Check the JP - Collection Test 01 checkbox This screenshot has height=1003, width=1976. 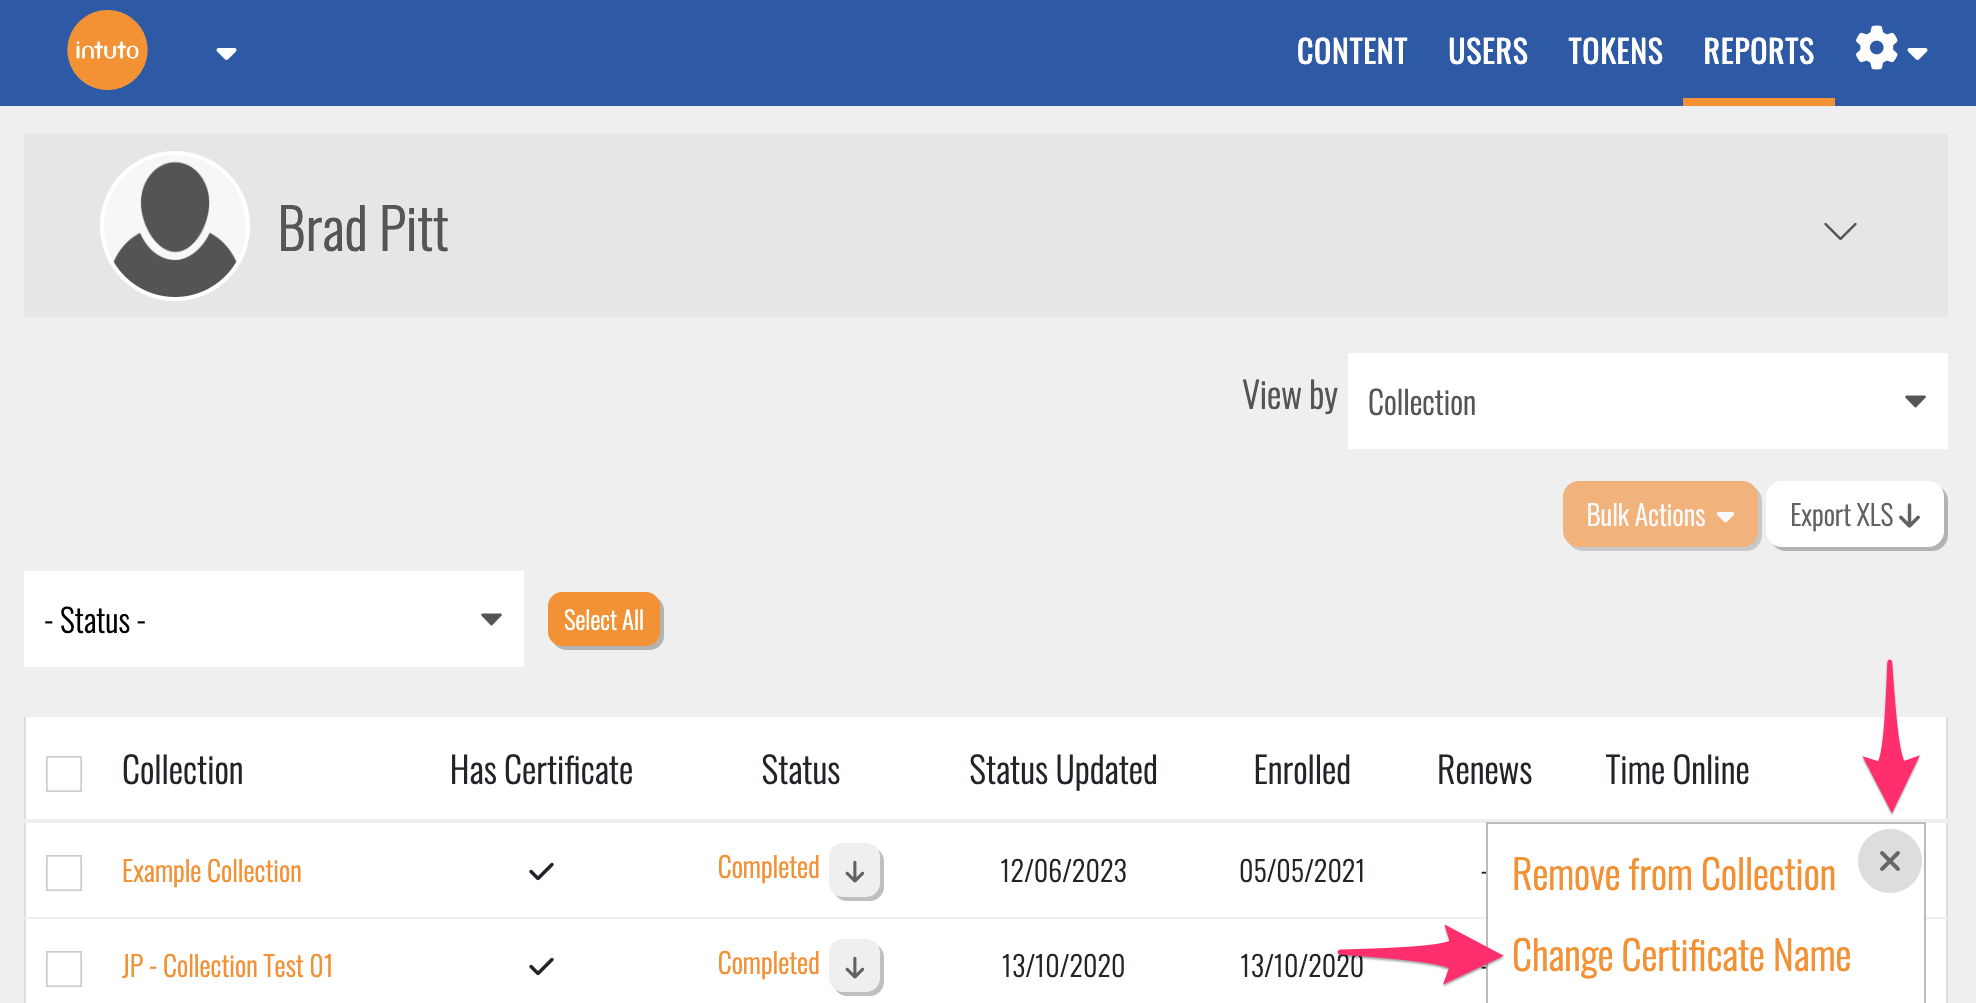(64, 967)
